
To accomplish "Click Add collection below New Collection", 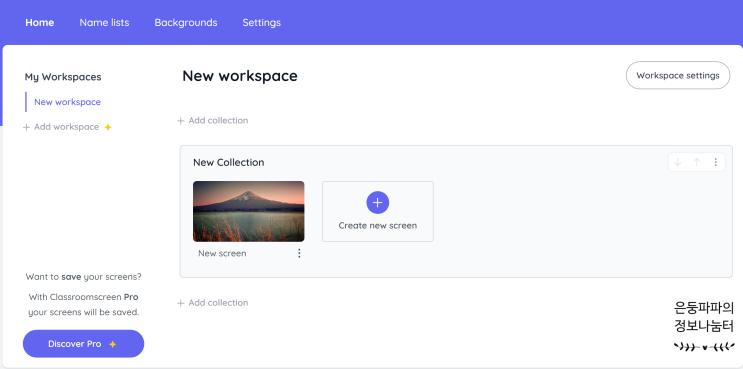I will click(213, 303).
